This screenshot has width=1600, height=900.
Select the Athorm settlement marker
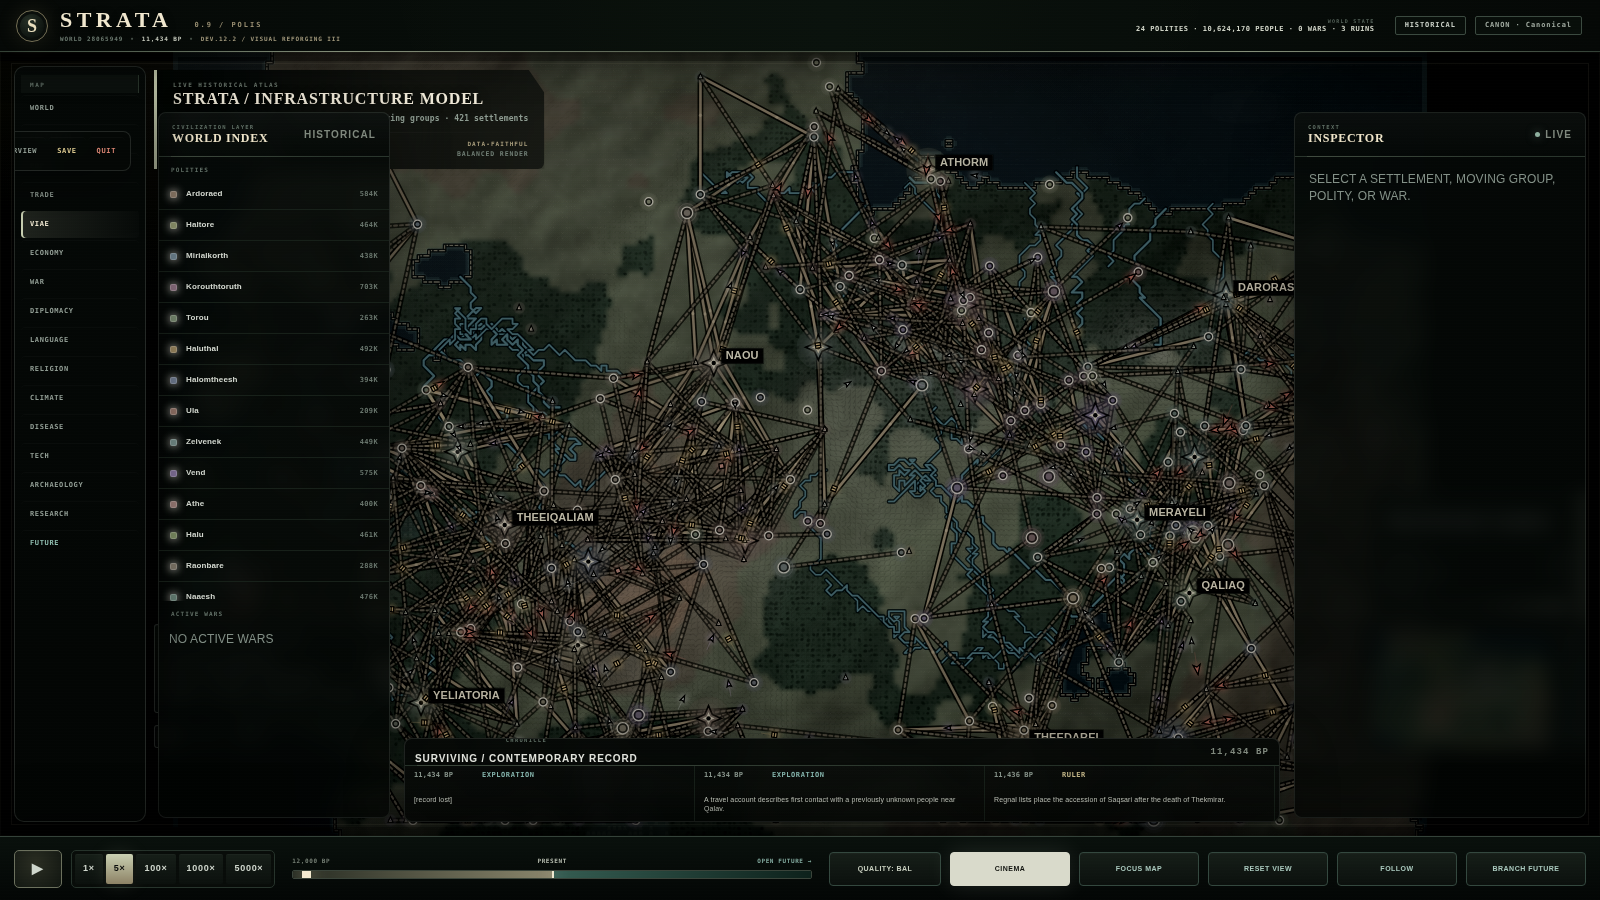pyautogui.click(x=929, y=164)
